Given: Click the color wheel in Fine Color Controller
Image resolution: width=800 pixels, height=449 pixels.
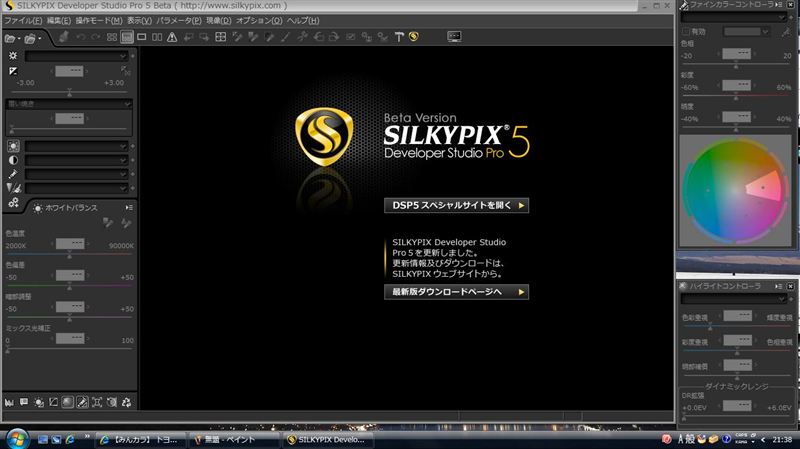Looking at the screenshot, I should click(x=735, y=190).
